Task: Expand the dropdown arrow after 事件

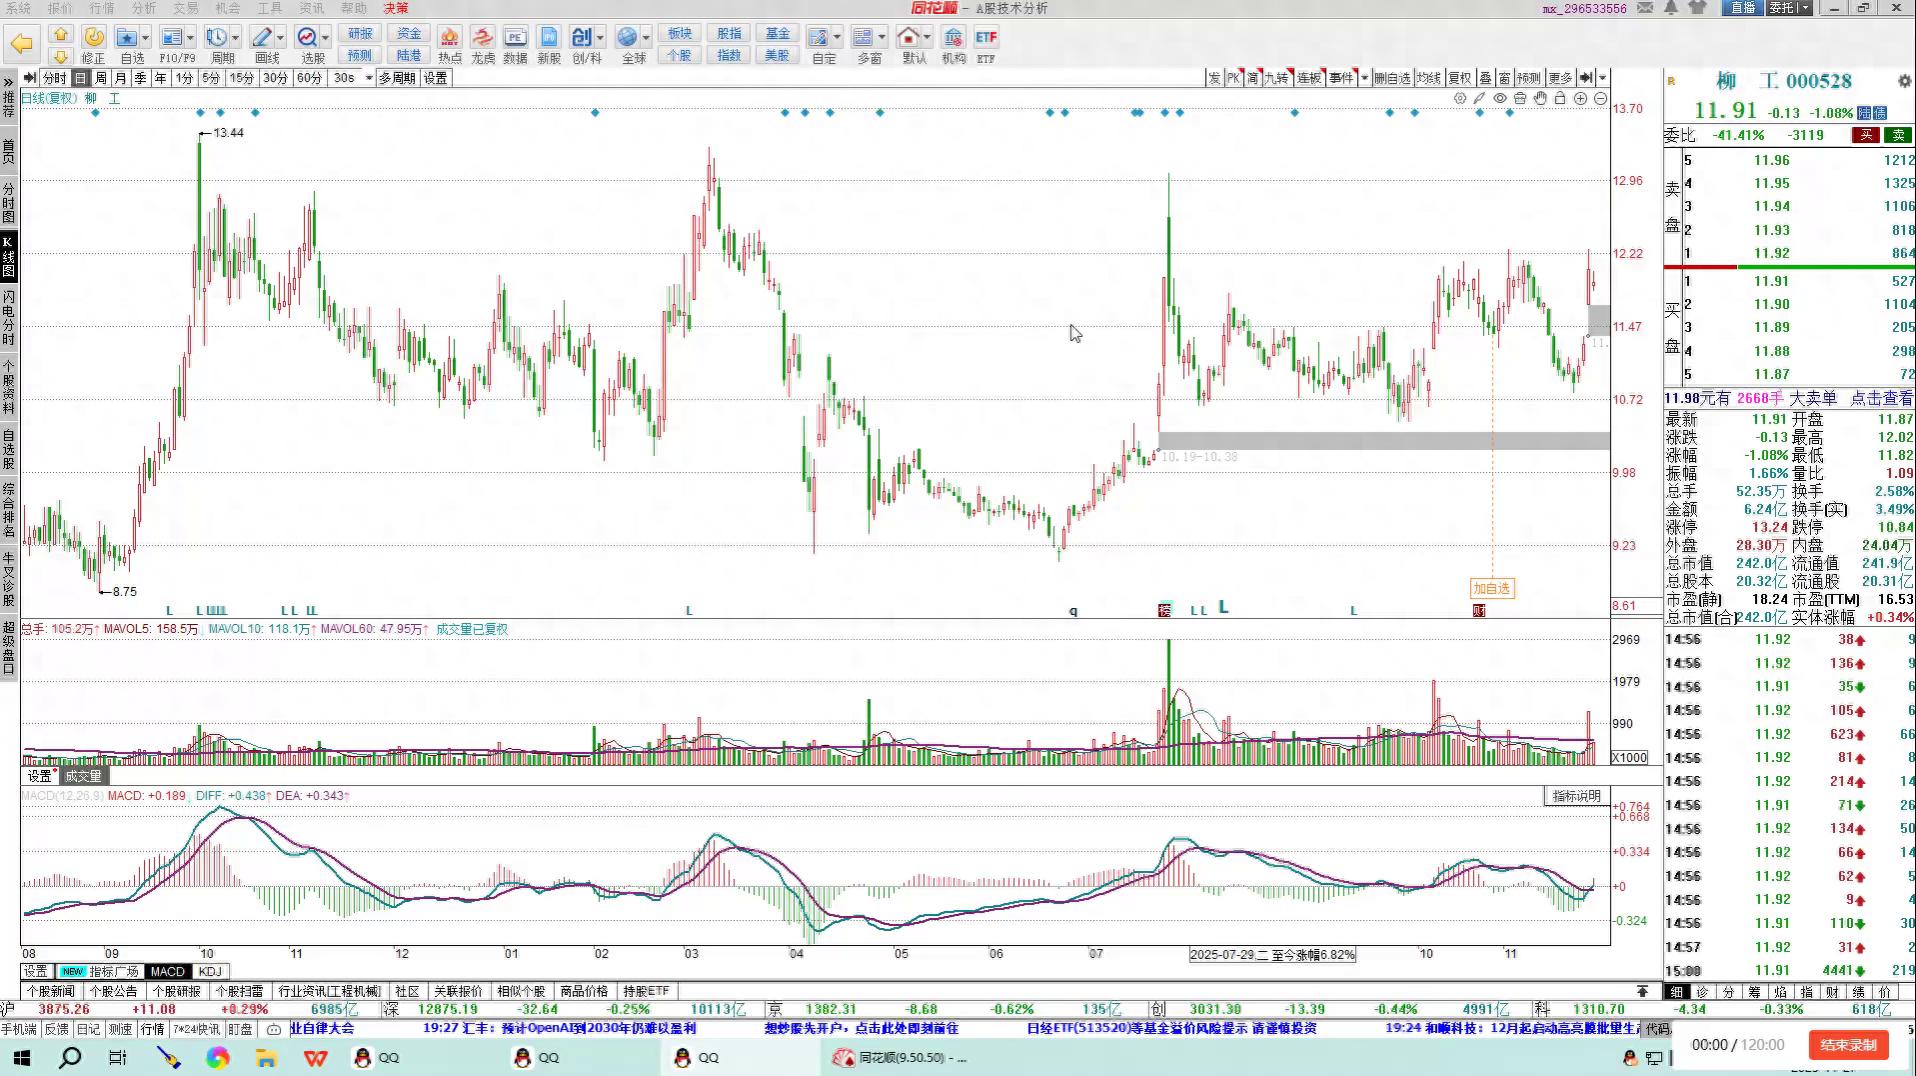Action: tap(1364, 78)
